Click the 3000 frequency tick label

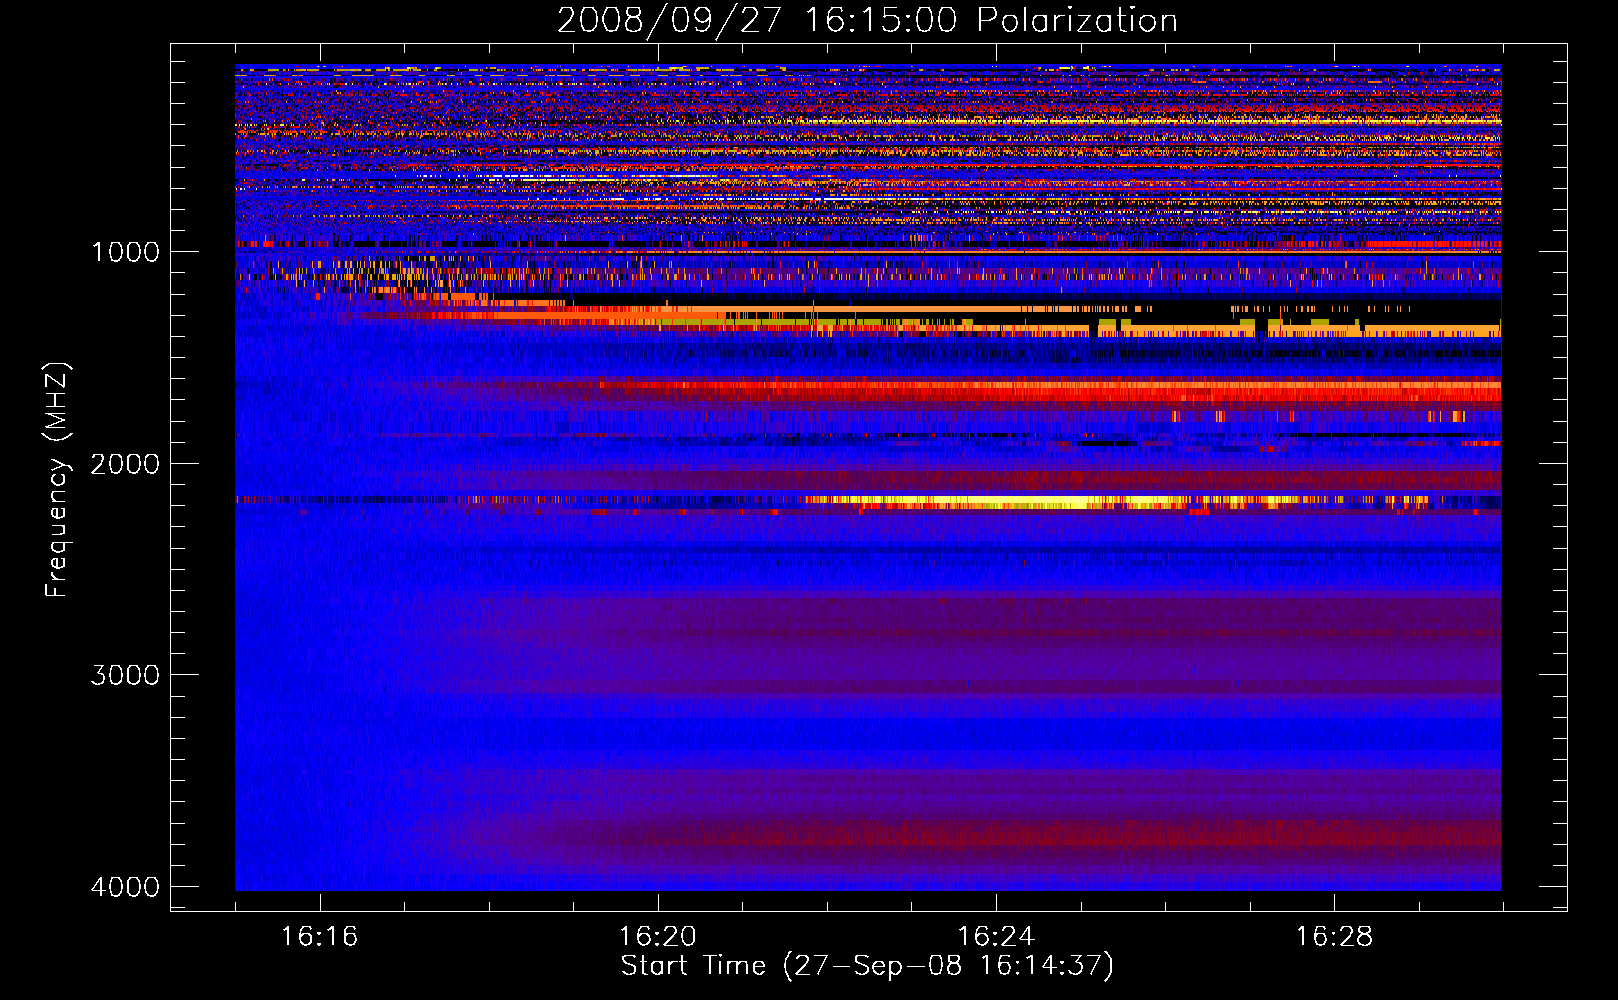125,675
